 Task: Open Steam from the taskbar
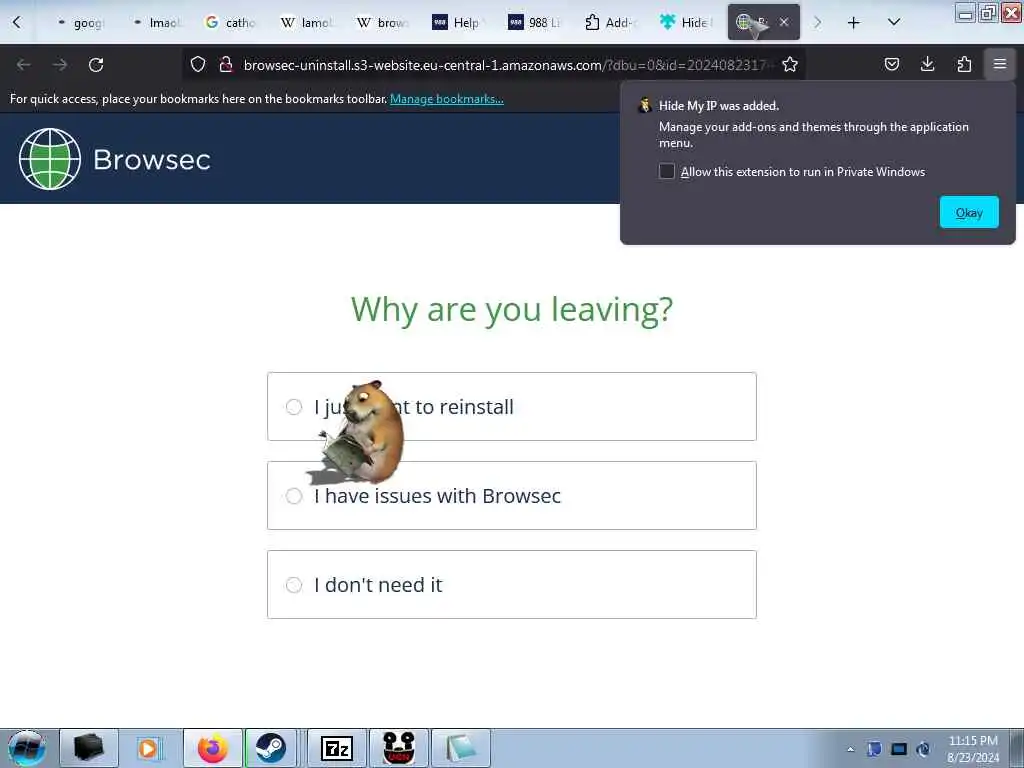point(271,748)
